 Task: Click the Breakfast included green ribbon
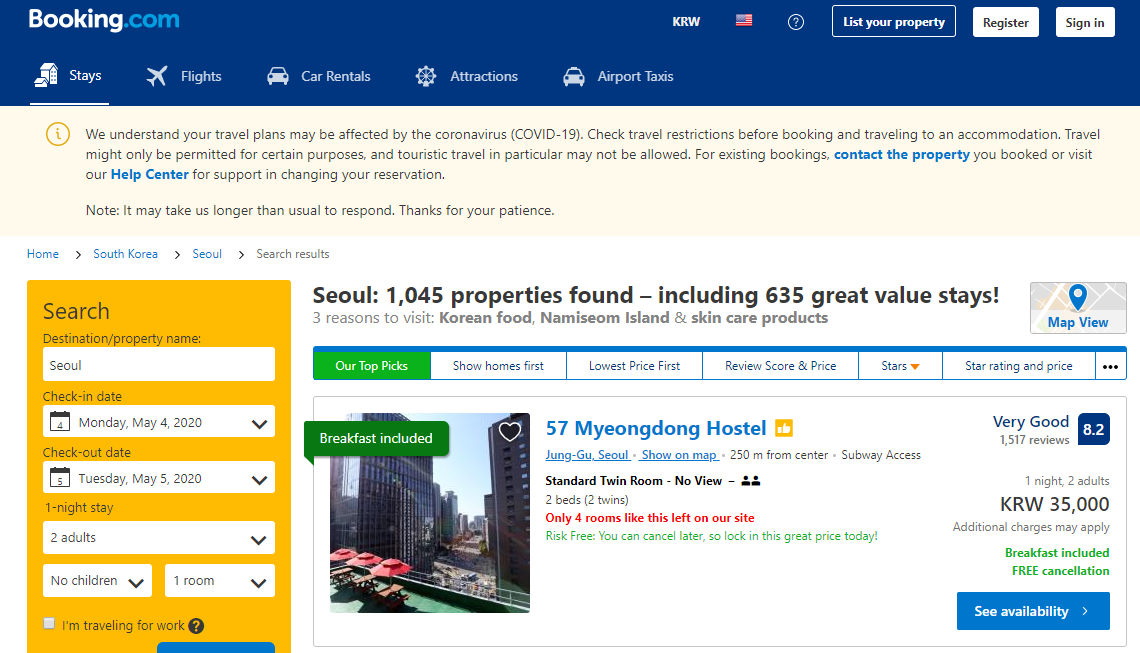tap(376, 438)
